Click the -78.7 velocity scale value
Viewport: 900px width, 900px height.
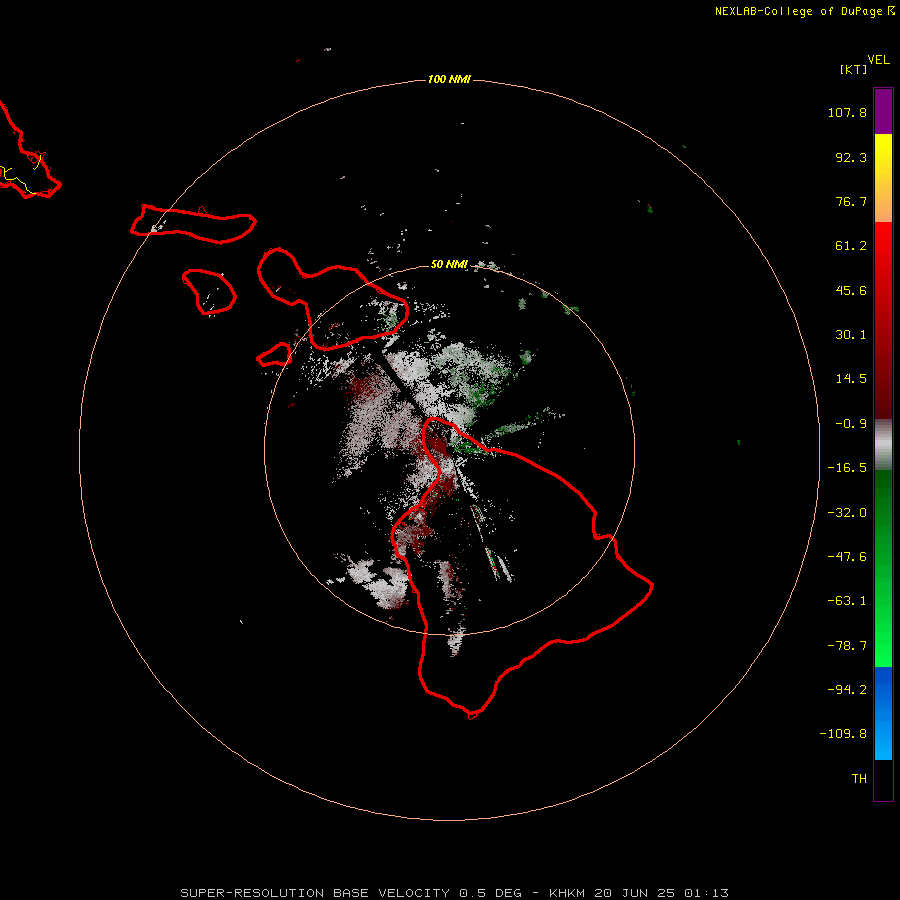(x=847, y=646)
